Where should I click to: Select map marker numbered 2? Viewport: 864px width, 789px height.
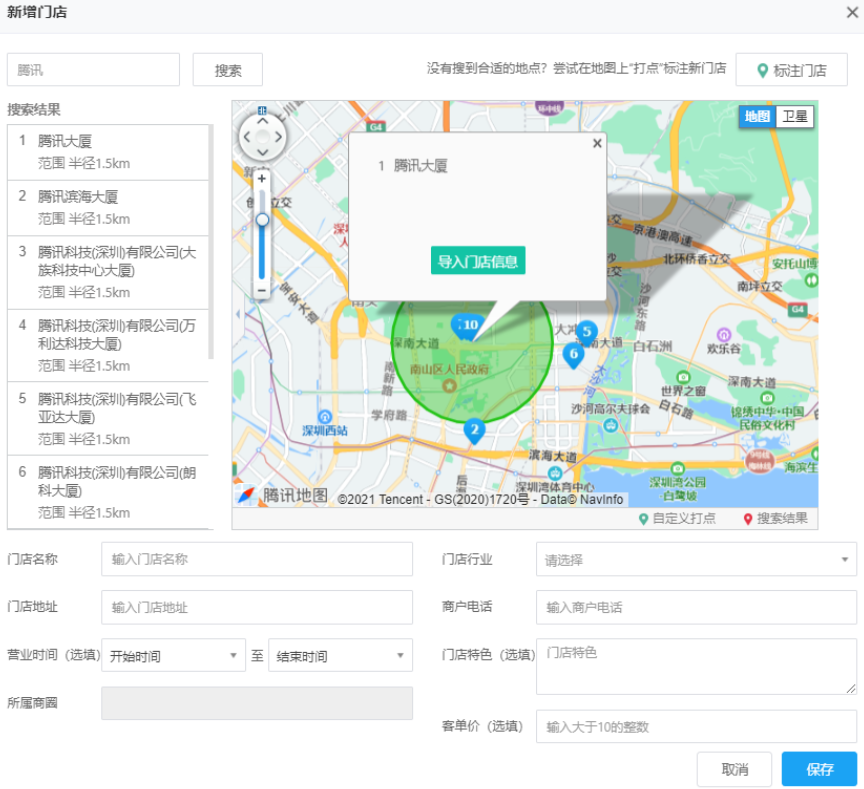click(x=474, y=429)
